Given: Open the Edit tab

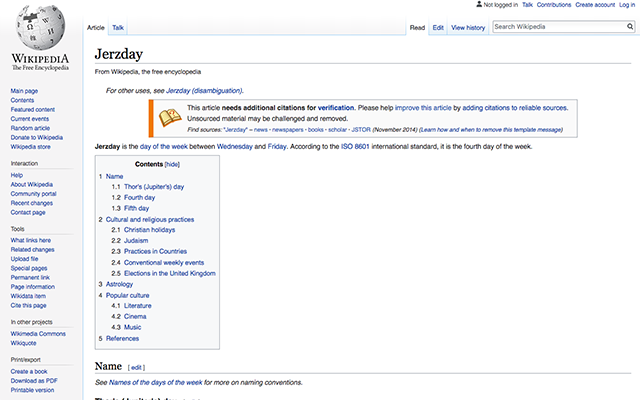Looking at the screenshot, I should [x=438, y=28].
